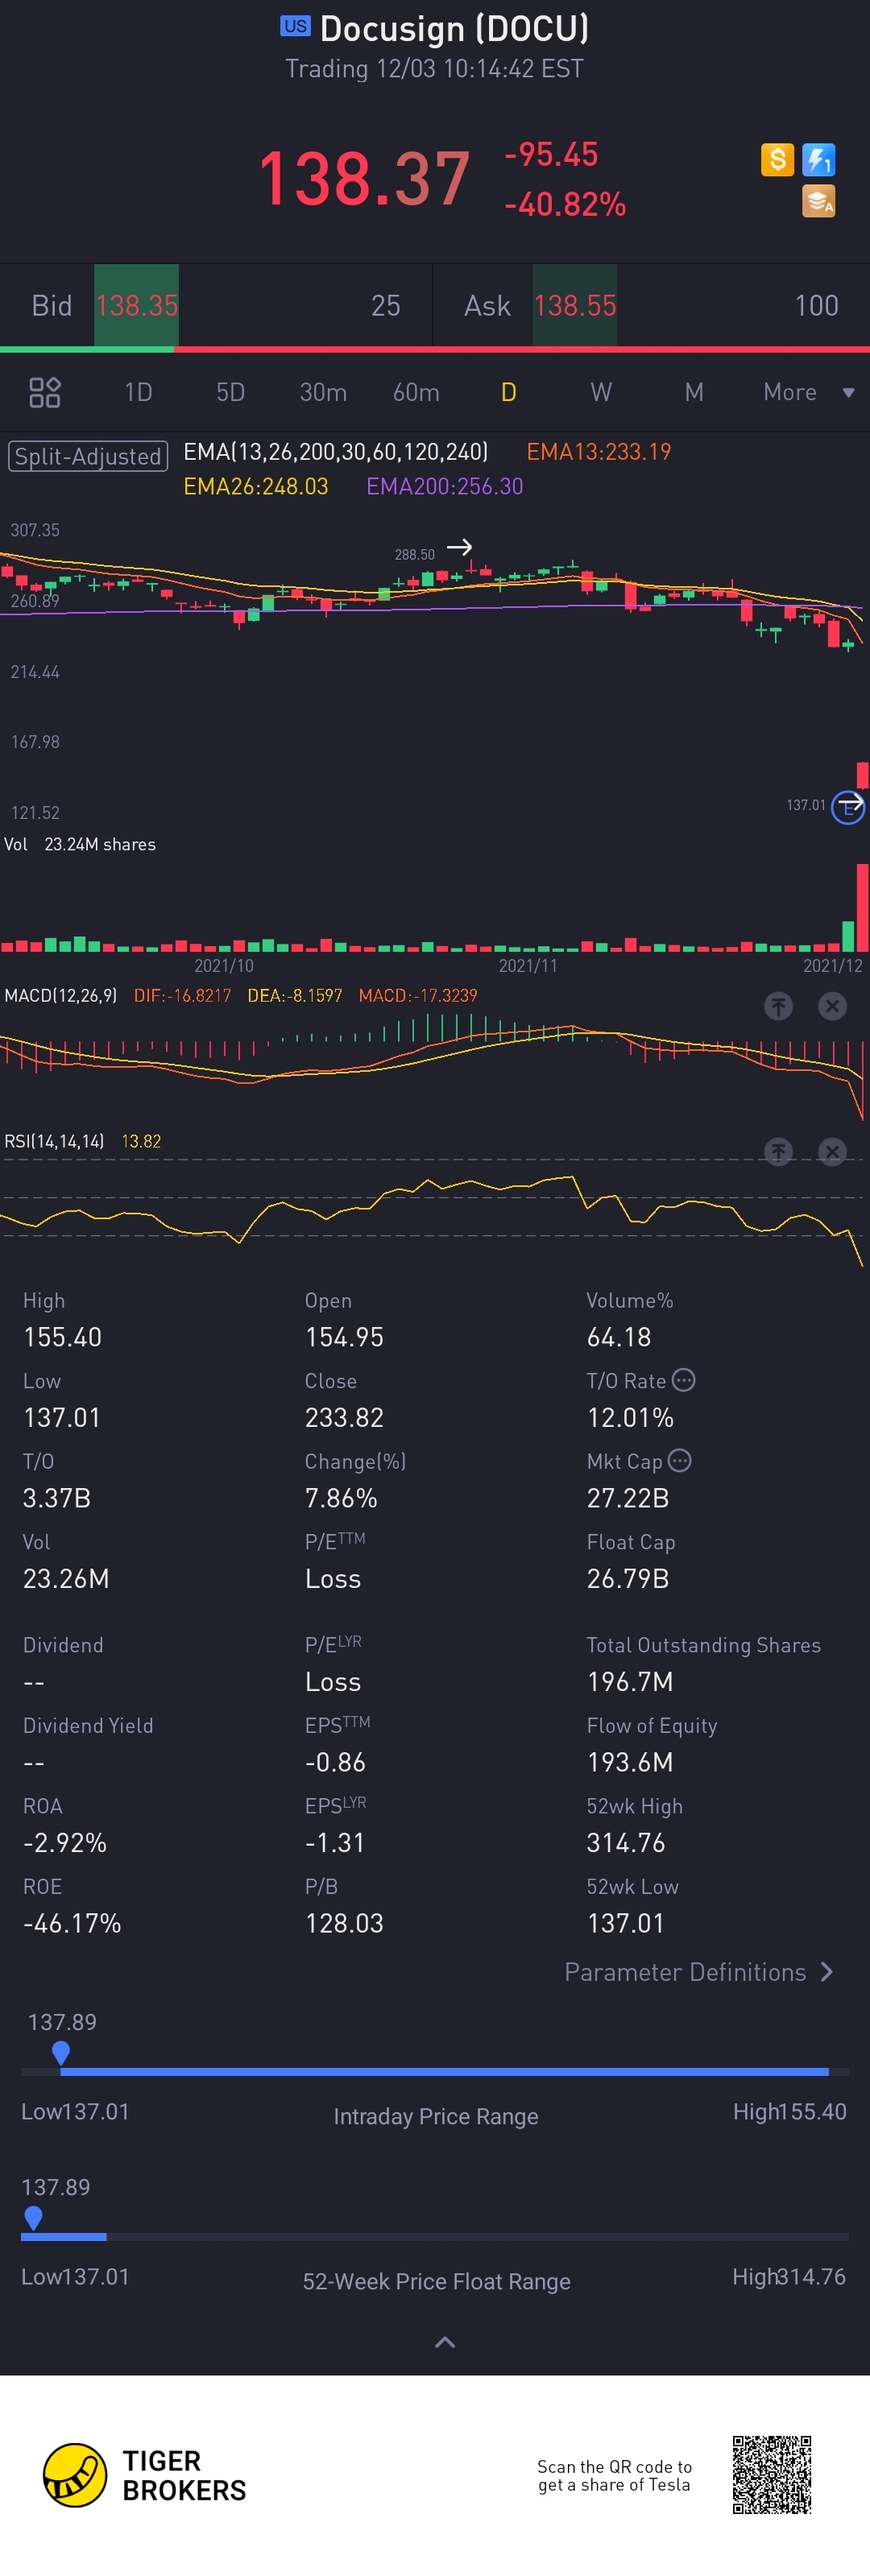Tap the ROE value -46.17%

coord(72,1923)
